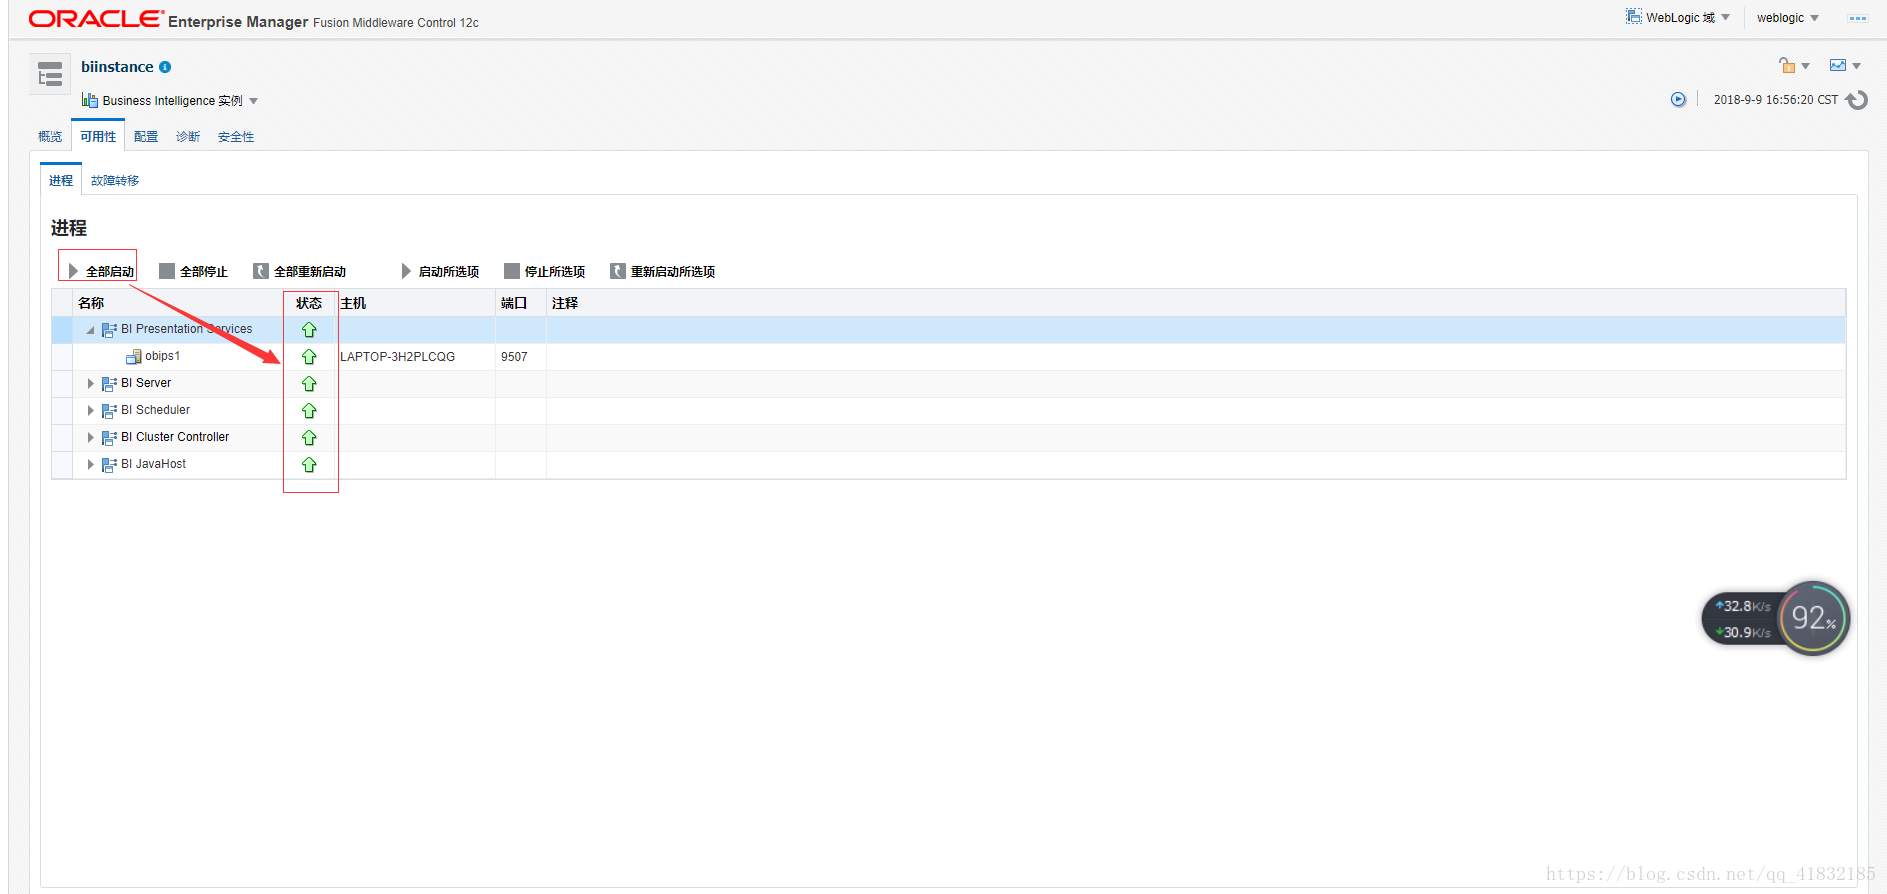The width and height of the screenshot is (1887, 894).
Task: Click the Start Selected play icon
Action: click(406, 271)
